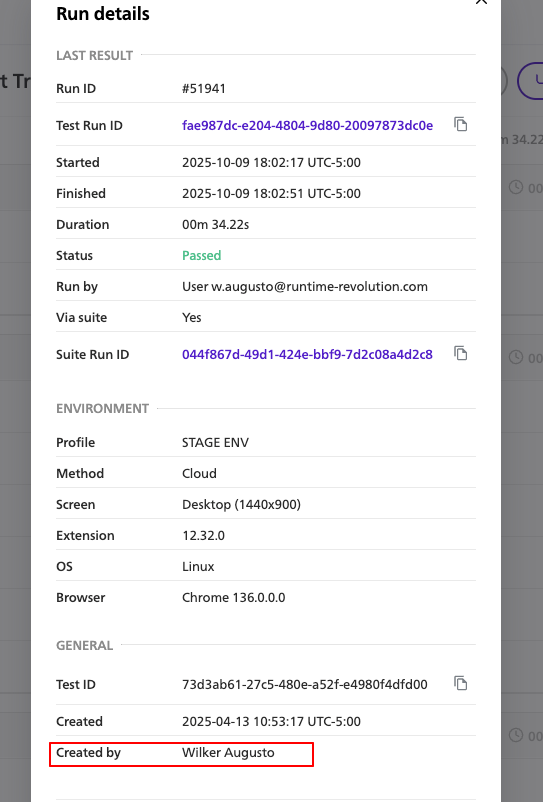Click the Extension version 12.32.0
Image resolution: width=543 pixels, height=802 pixels.
(x=203, y=536)
